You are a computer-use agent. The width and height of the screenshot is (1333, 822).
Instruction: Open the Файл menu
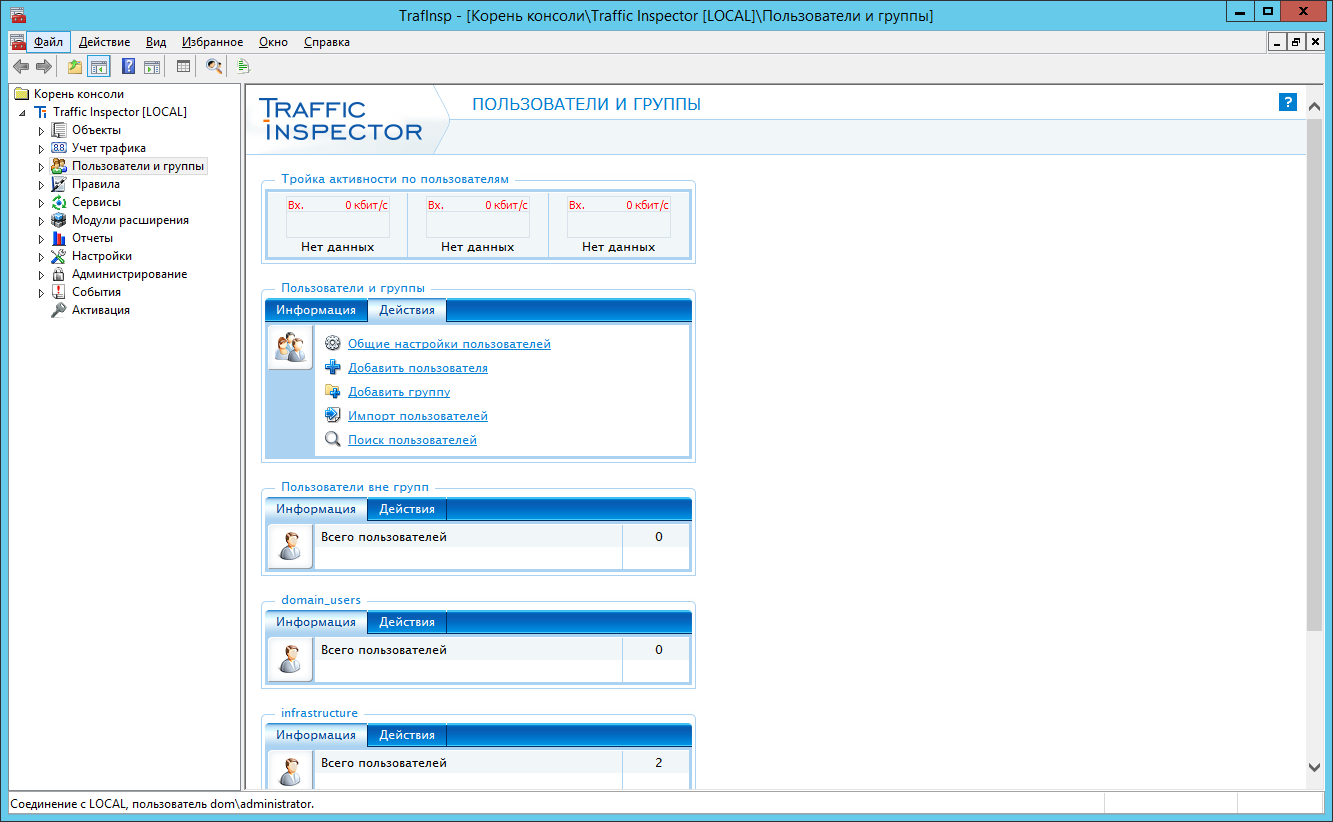48,42
